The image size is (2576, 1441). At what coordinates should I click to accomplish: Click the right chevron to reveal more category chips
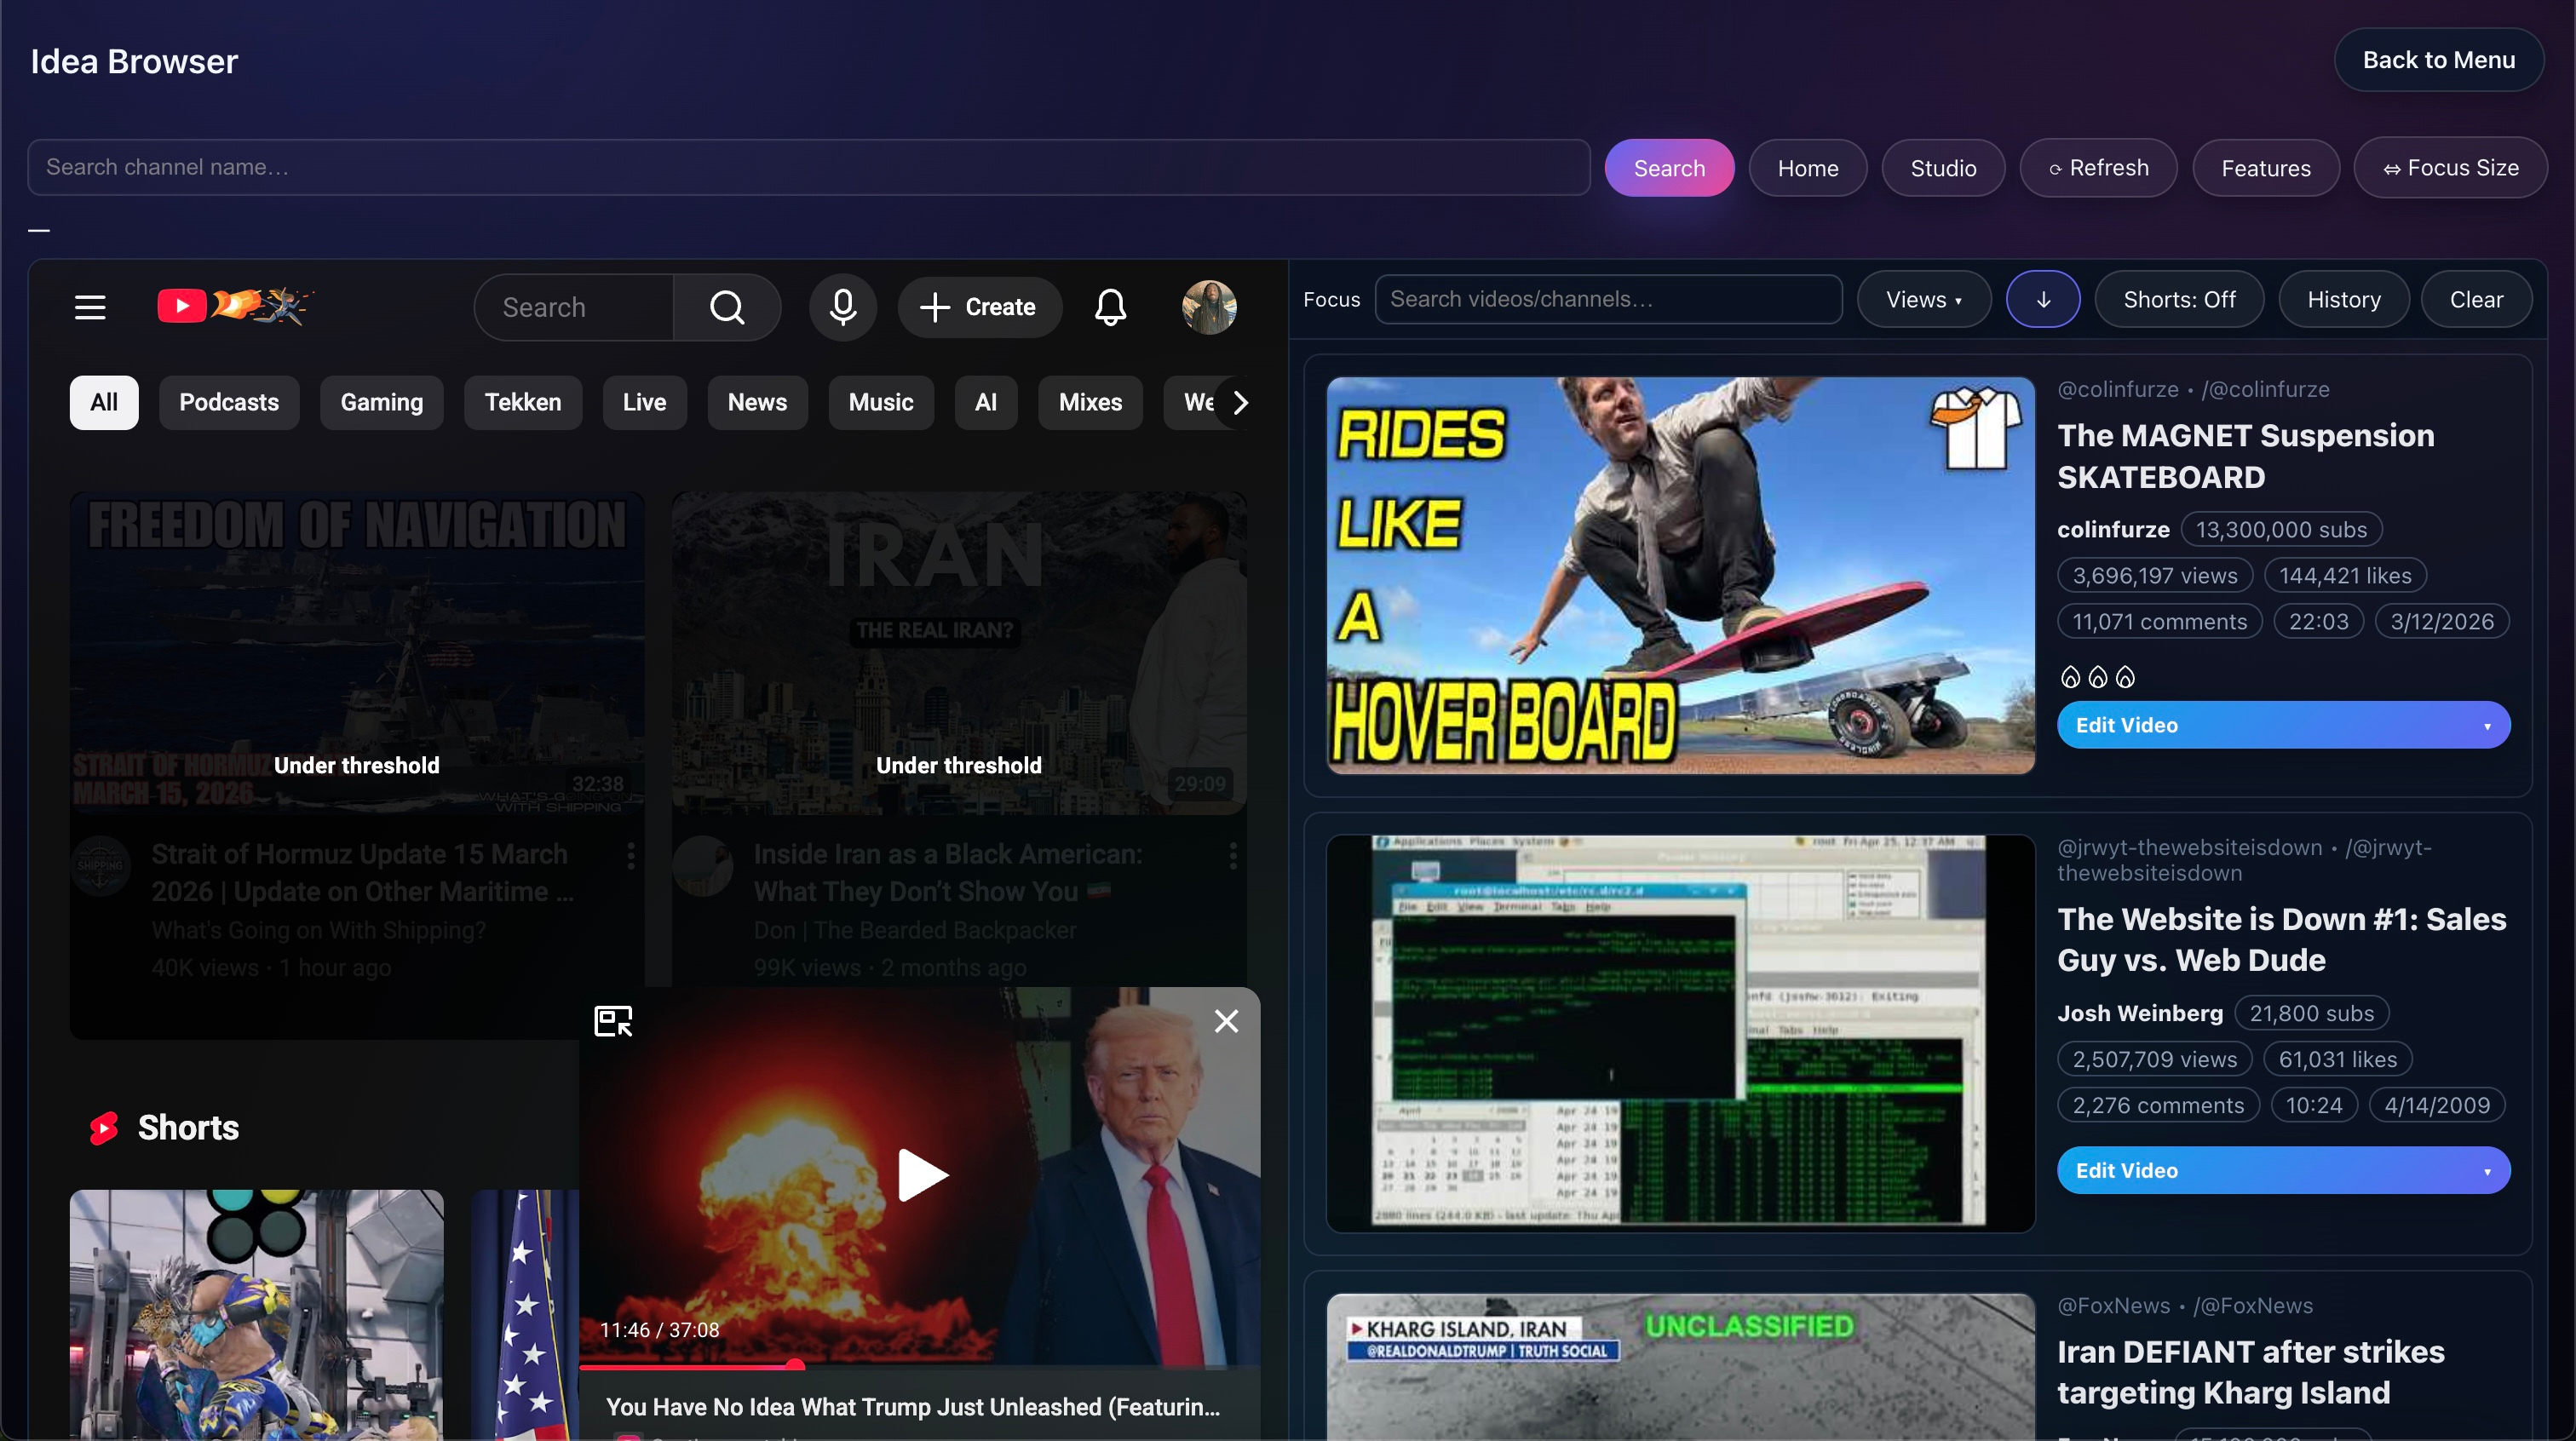click(1241, 402)
